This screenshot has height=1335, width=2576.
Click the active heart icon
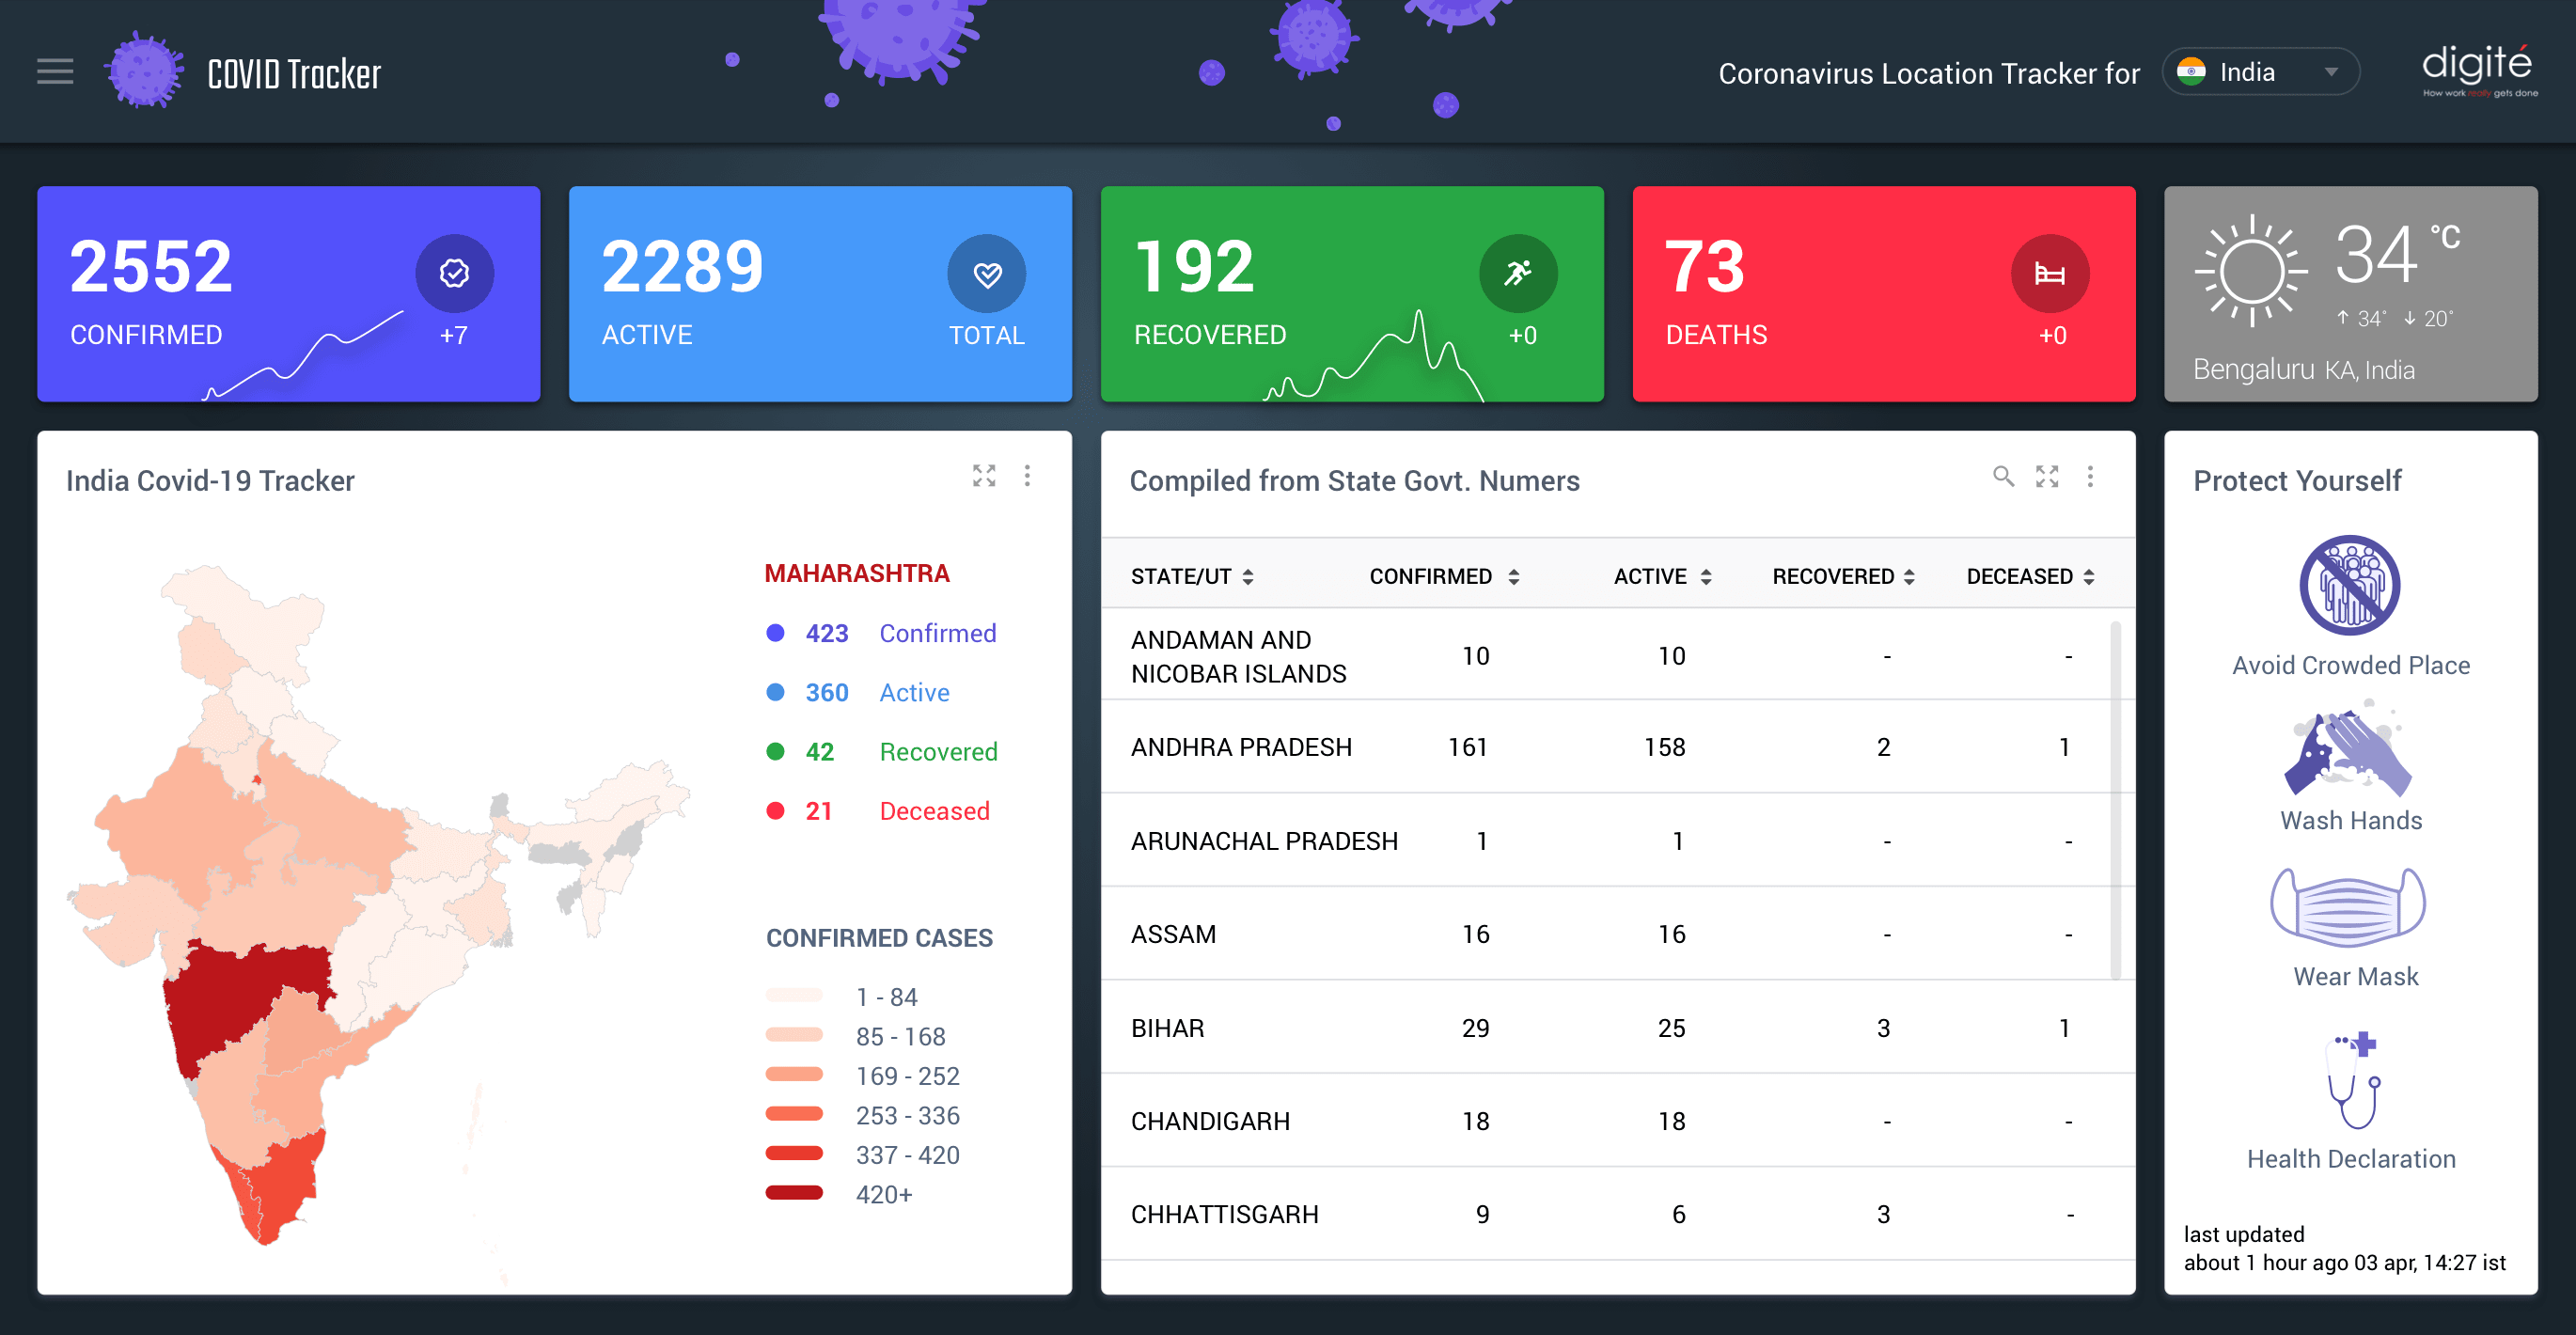click(986, 273)
